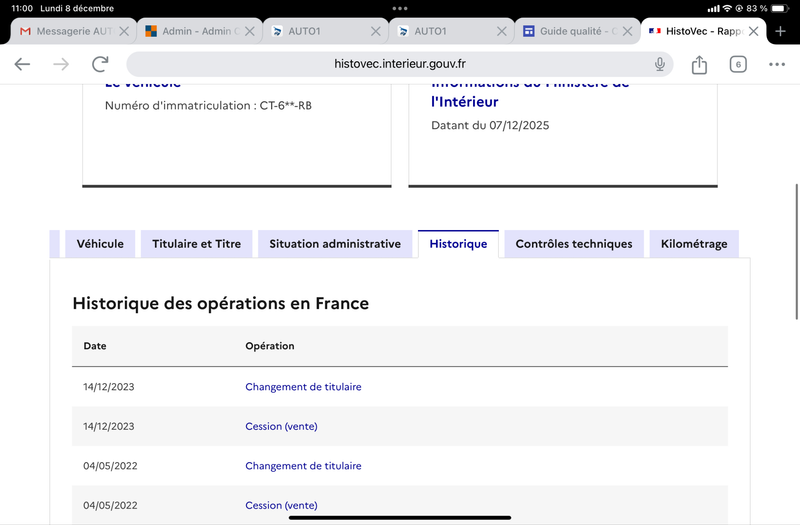
Task: Open the three-dot browser menu
Action: pyautogui.click(x=777, y=64)
